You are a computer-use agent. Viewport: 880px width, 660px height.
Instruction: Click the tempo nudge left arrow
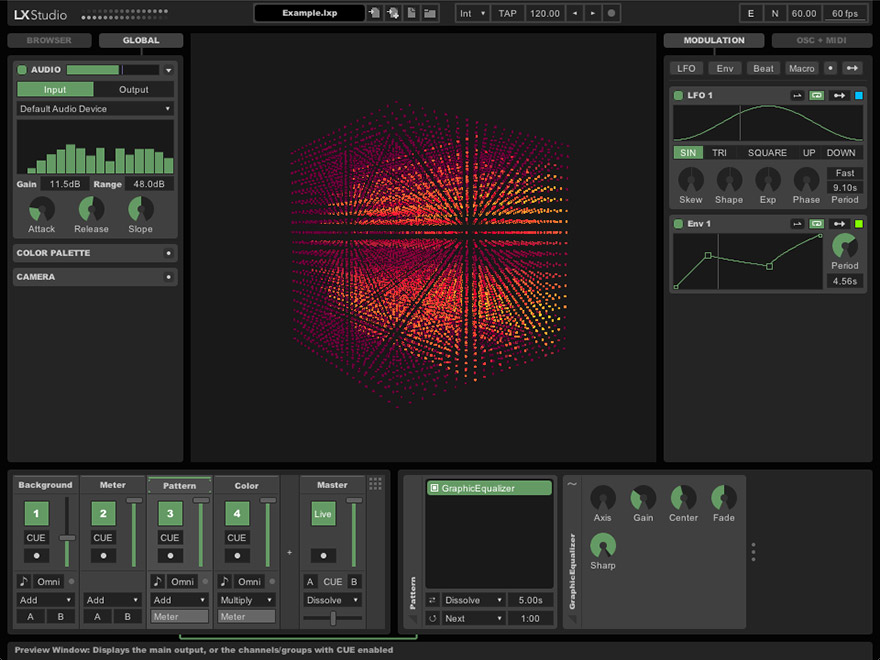point(575,13)
